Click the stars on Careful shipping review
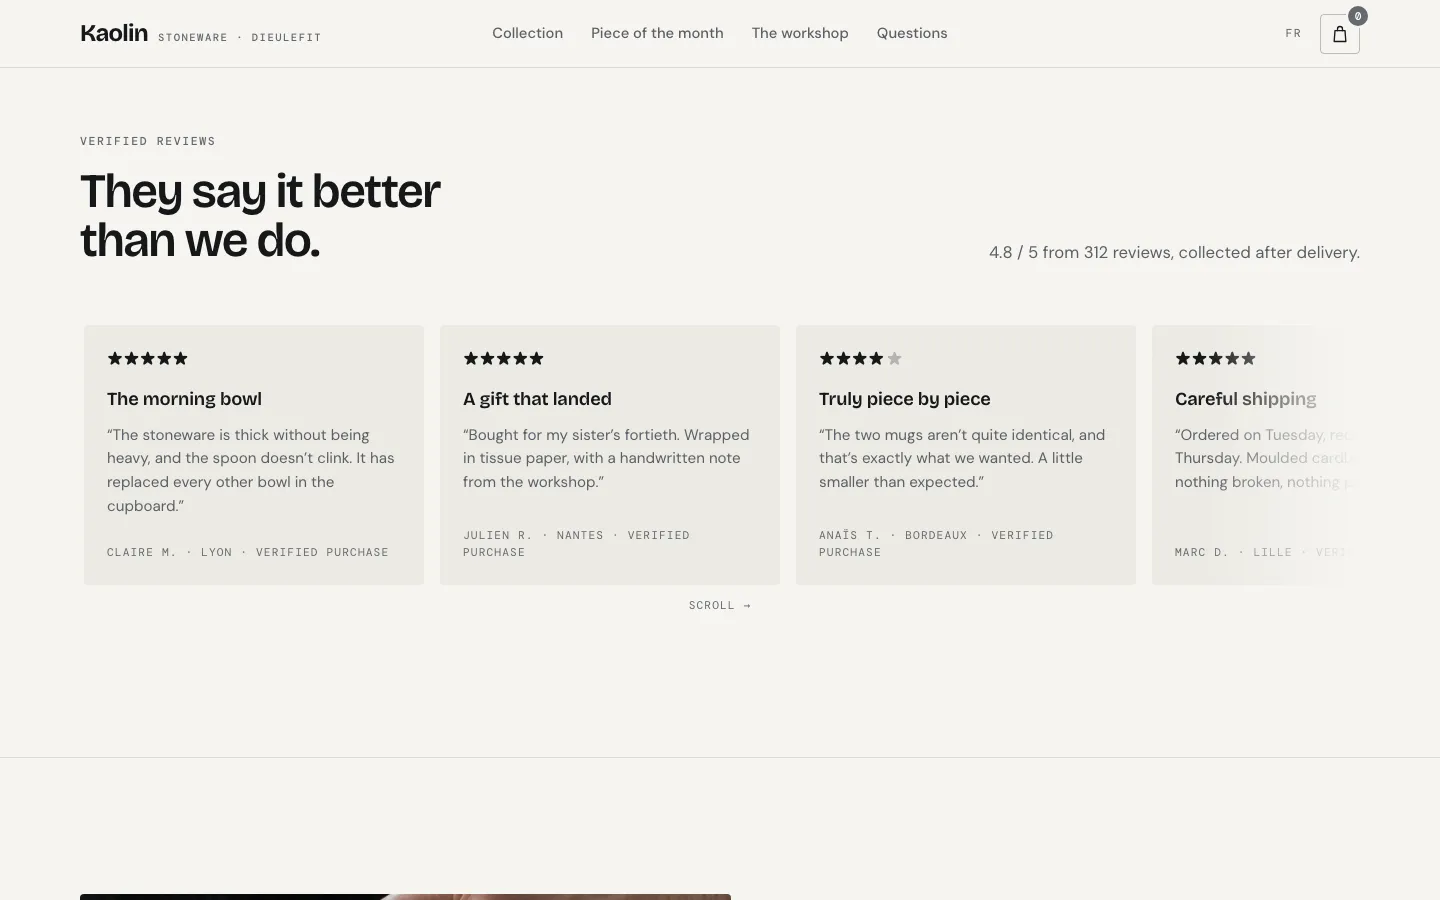This screenshot has height=900, width=1440. pyautogui.click(x=1215, y=358)
